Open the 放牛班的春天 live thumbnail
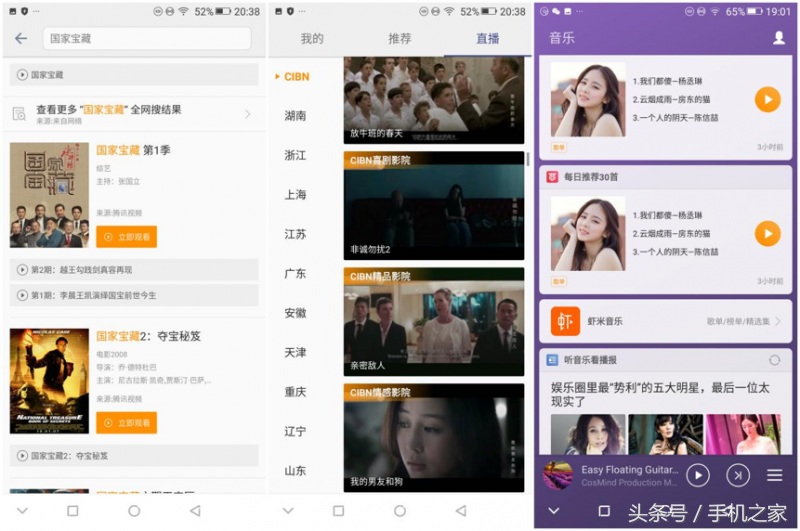The width and height of the screenshot is (800, 531). pos(434,100)
